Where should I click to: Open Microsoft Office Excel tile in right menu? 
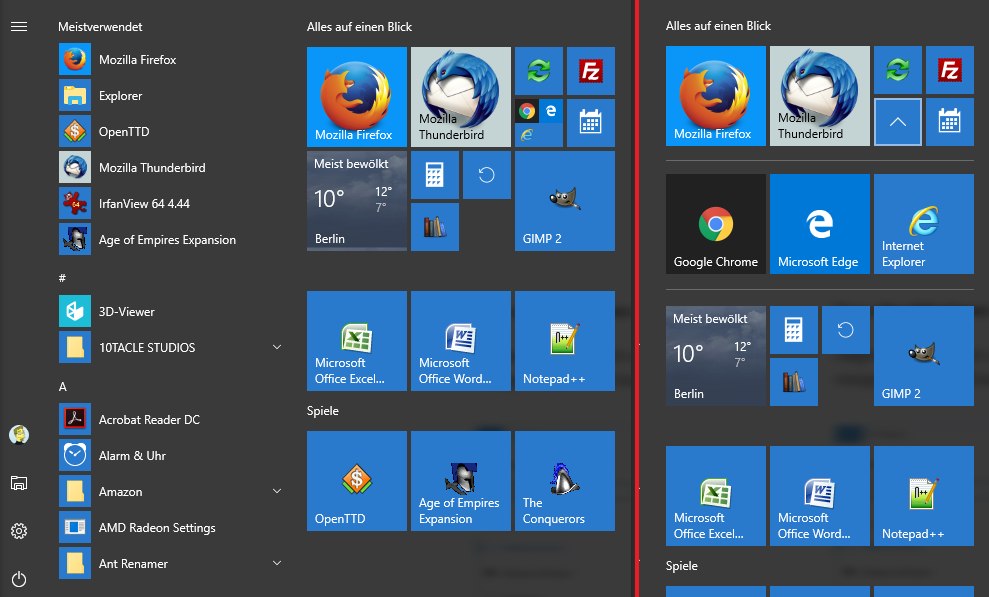[715, 496]
